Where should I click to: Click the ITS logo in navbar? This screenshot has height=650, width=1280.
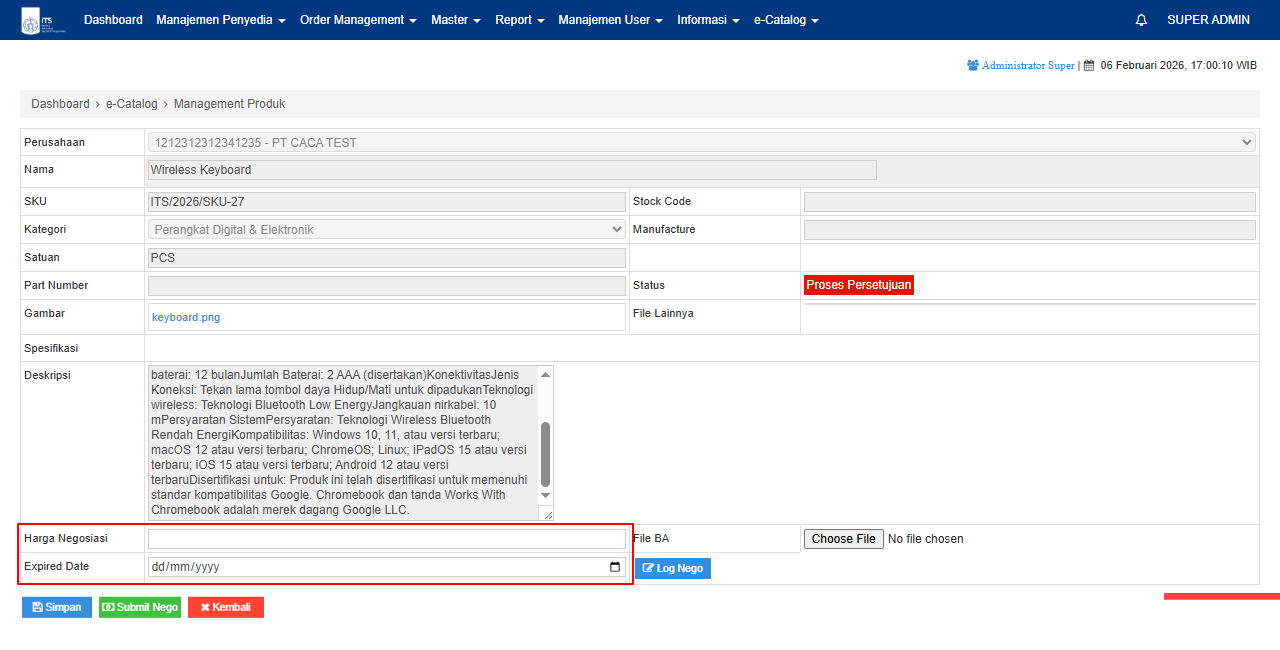tap(41, 21)
